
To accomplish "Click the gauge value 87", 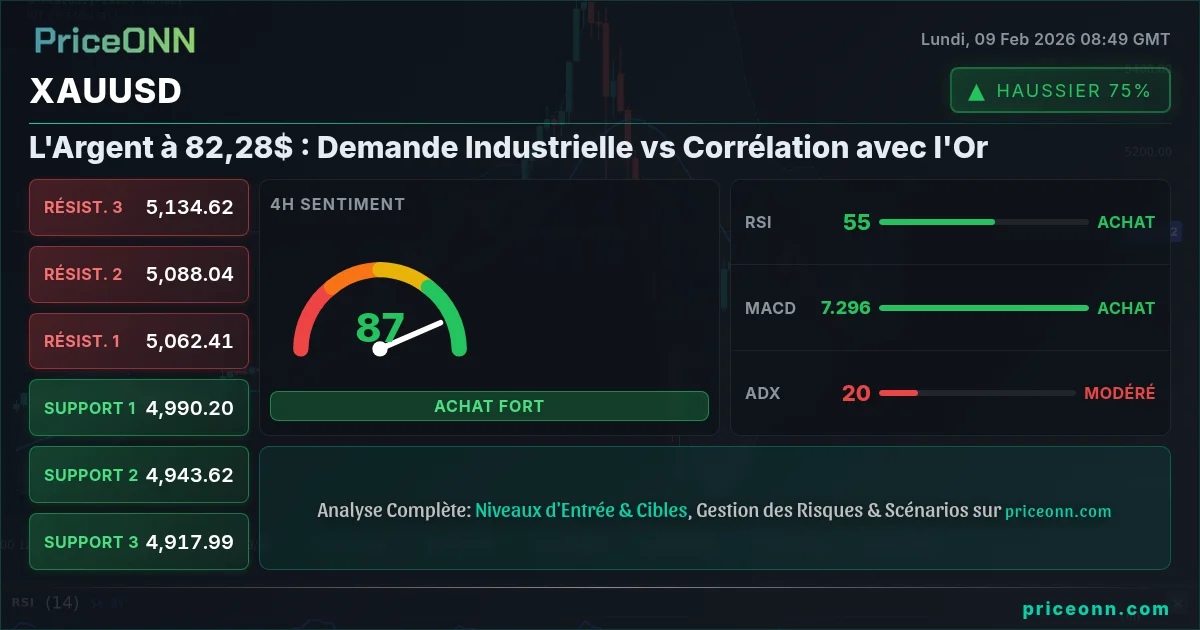I will coord(380,327).
